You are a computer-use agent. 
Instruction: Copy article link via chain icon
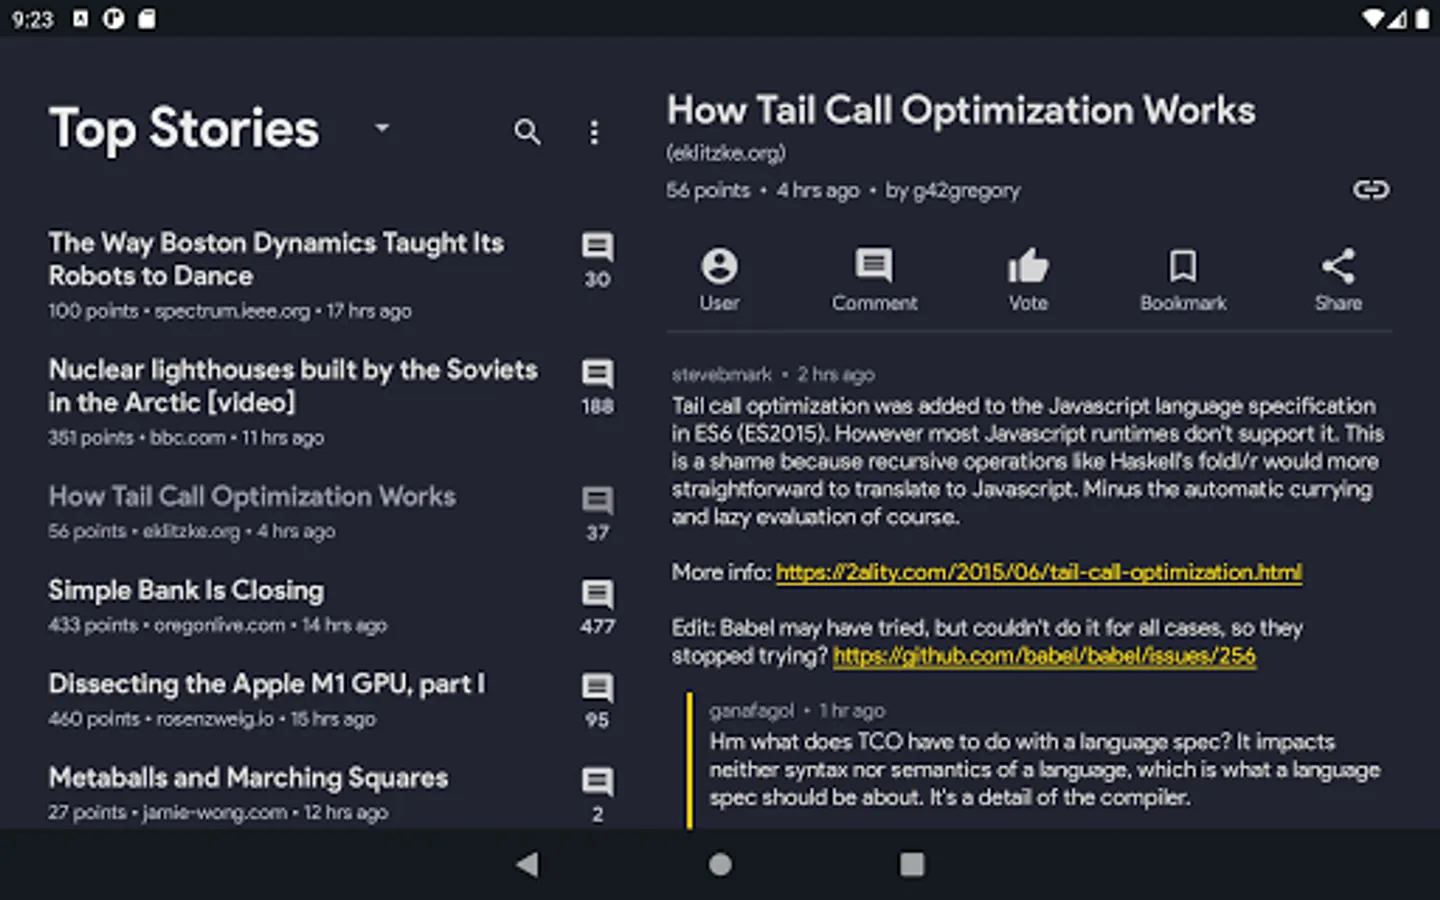(1370, 189)
